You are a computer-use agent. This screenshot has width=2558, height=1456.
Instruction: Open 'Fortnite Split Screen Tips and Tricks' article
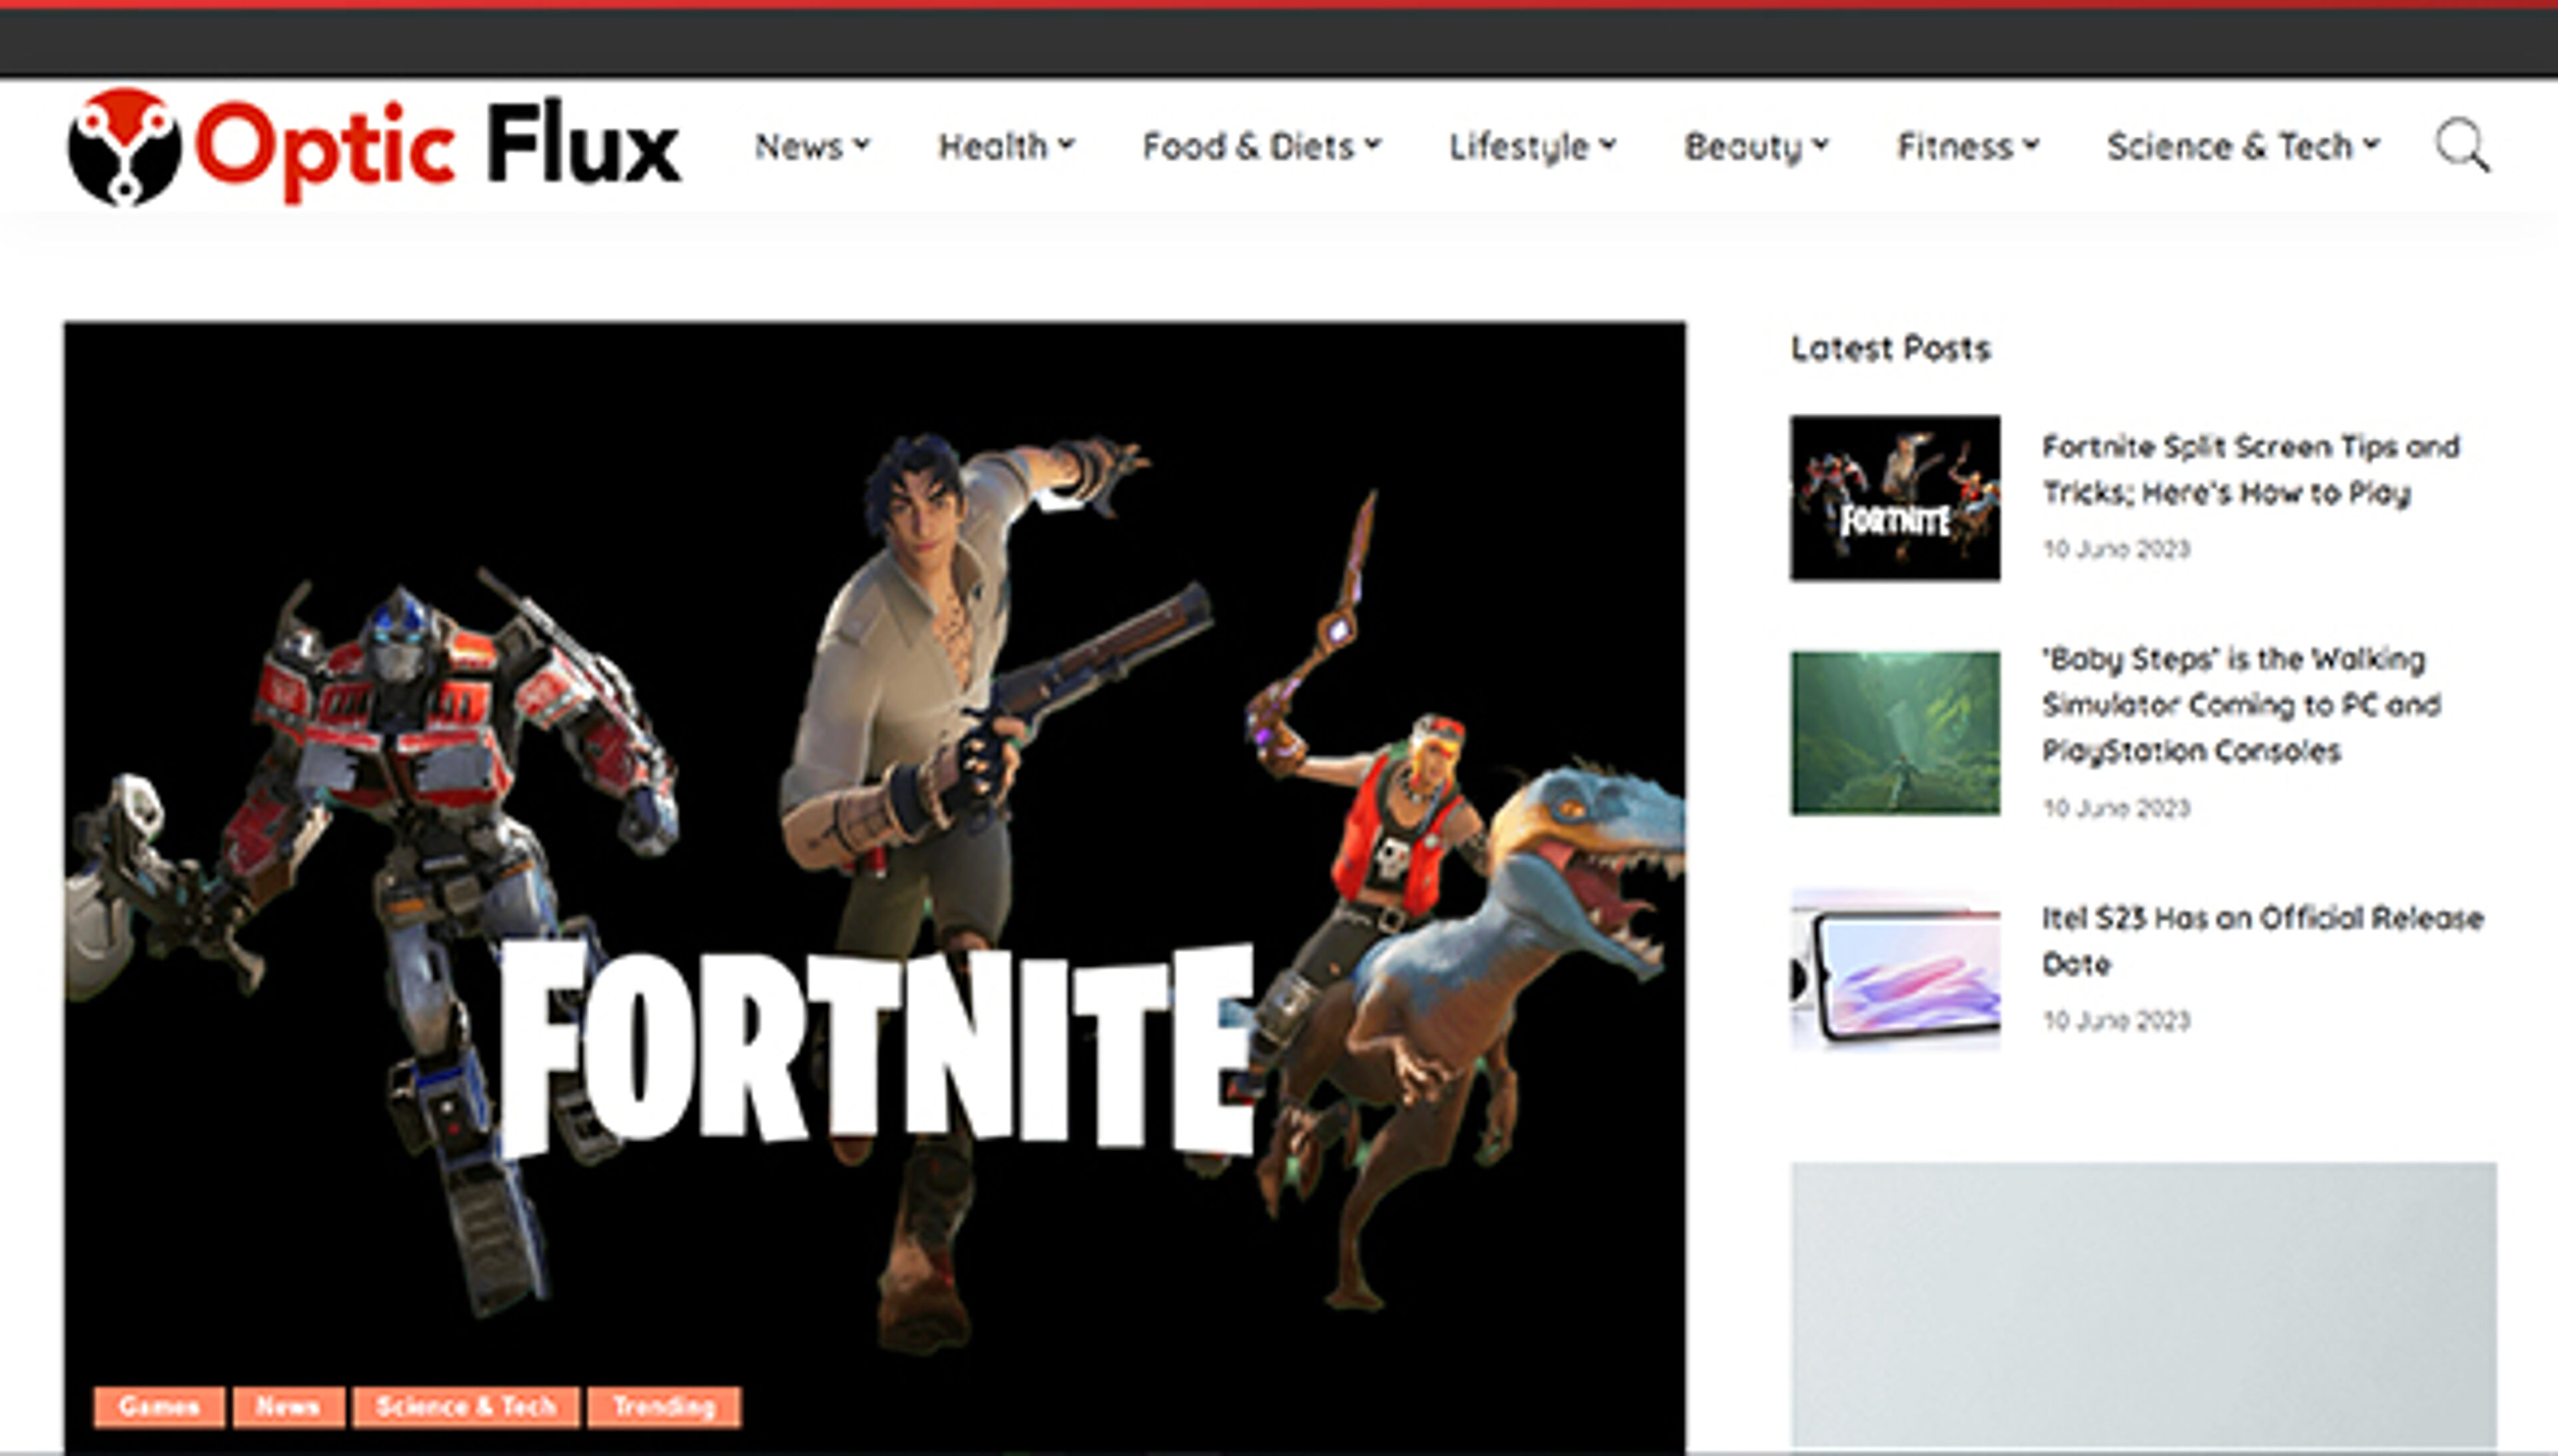point(2250,470)
